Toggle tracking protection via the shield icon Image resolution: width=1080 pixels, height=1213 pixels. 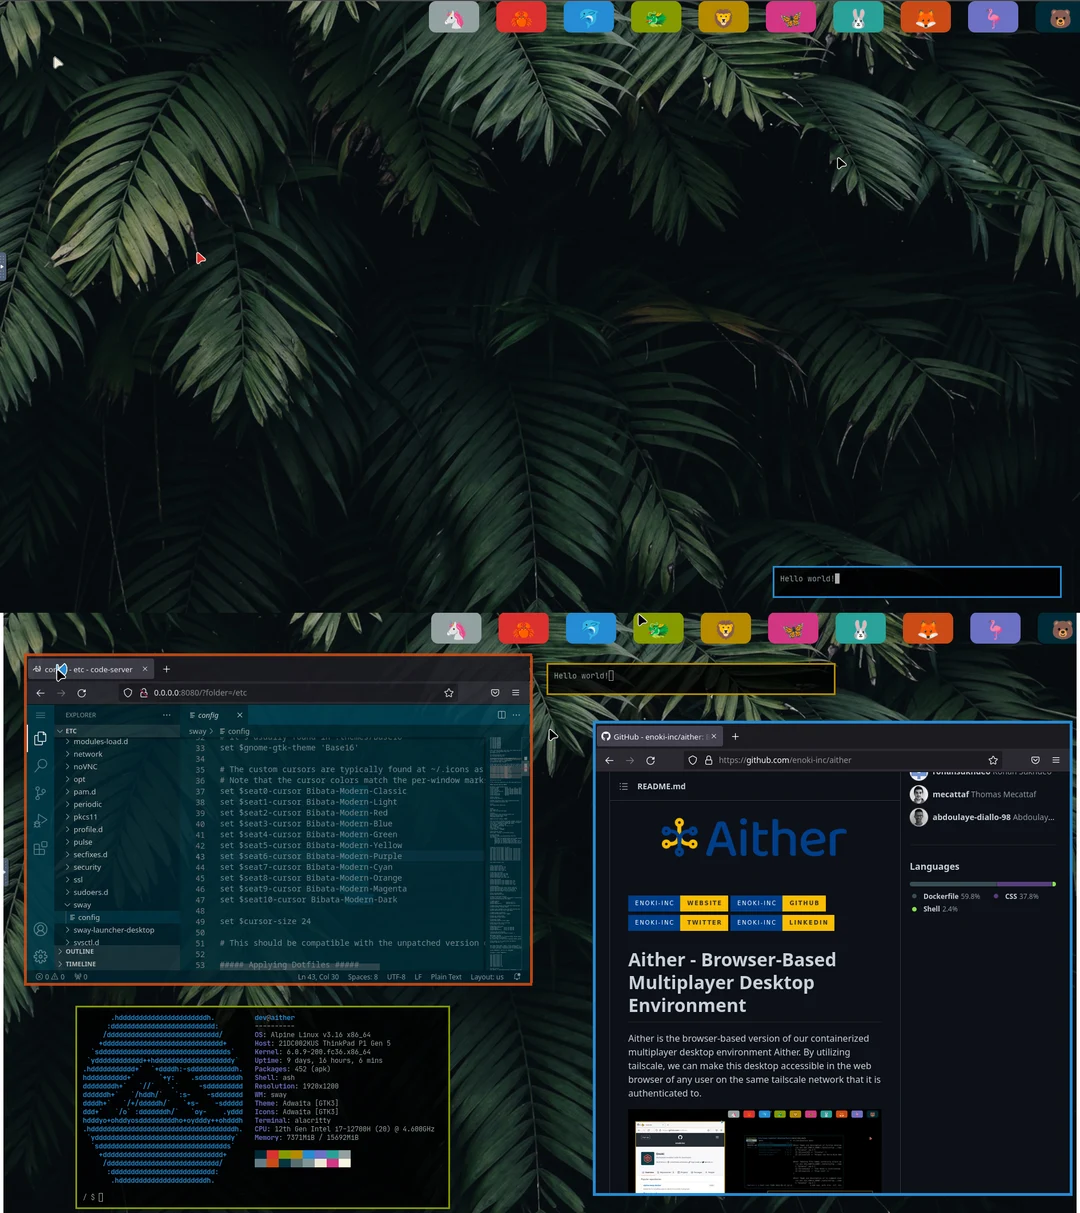click(693, 759)
